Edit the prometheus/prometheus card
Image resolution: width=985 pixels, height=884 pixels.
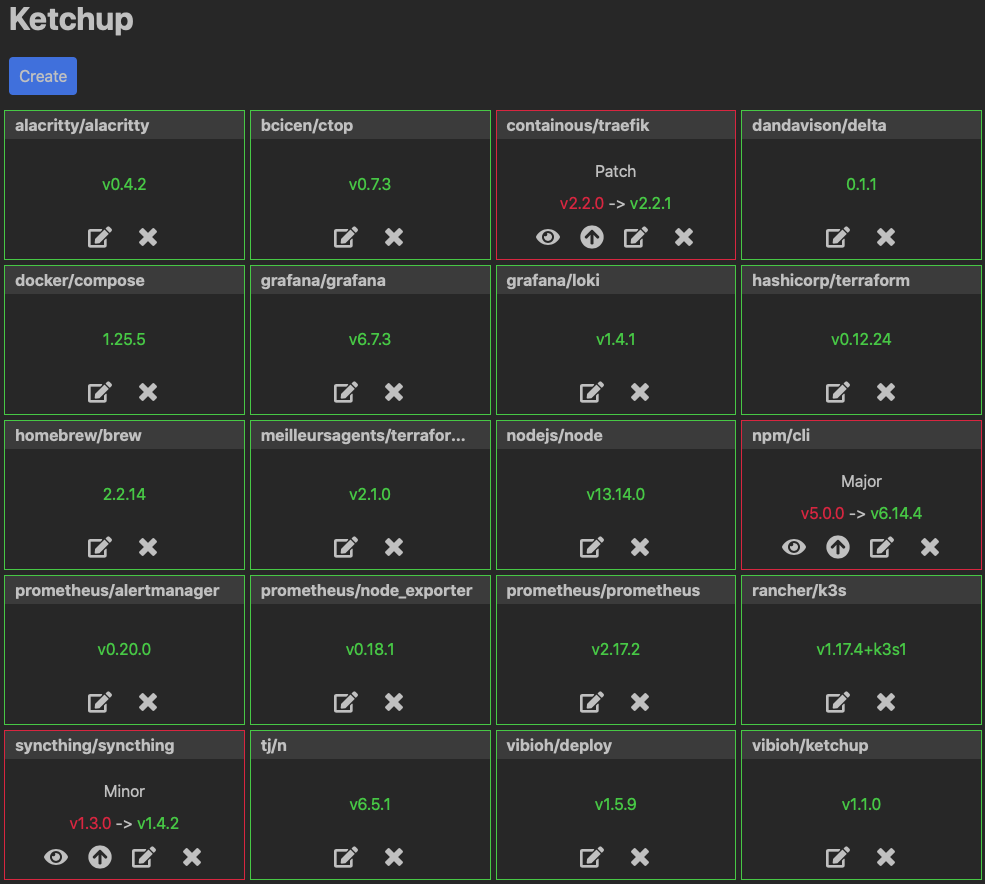591,702
